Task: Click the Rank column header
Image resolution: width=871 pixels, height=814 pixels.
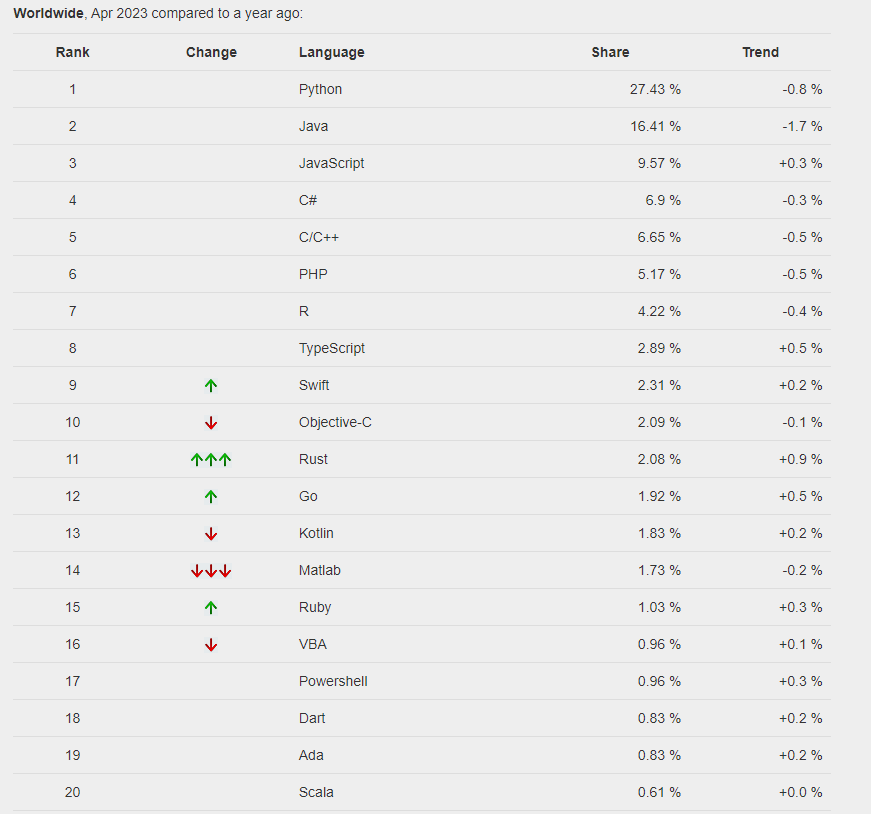Action: [x=72, y=52]
